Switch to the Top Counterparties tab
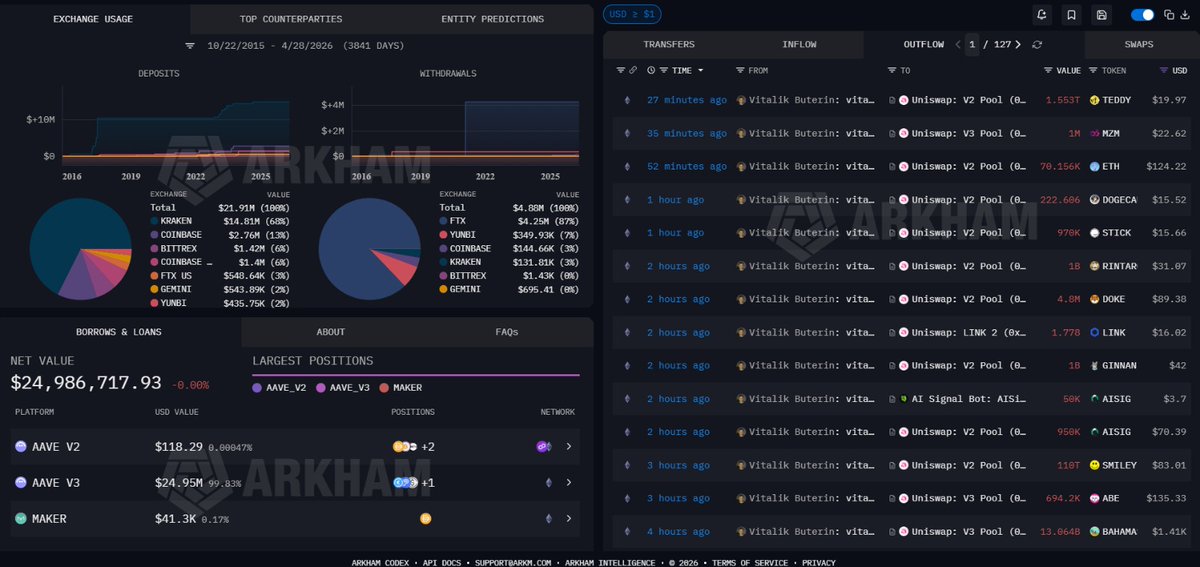 291,19
